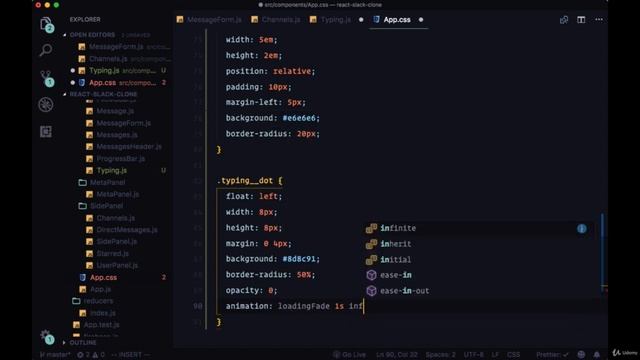Open the Extensions view icon
Screen dimensions: 640x360
pos(46,131)
